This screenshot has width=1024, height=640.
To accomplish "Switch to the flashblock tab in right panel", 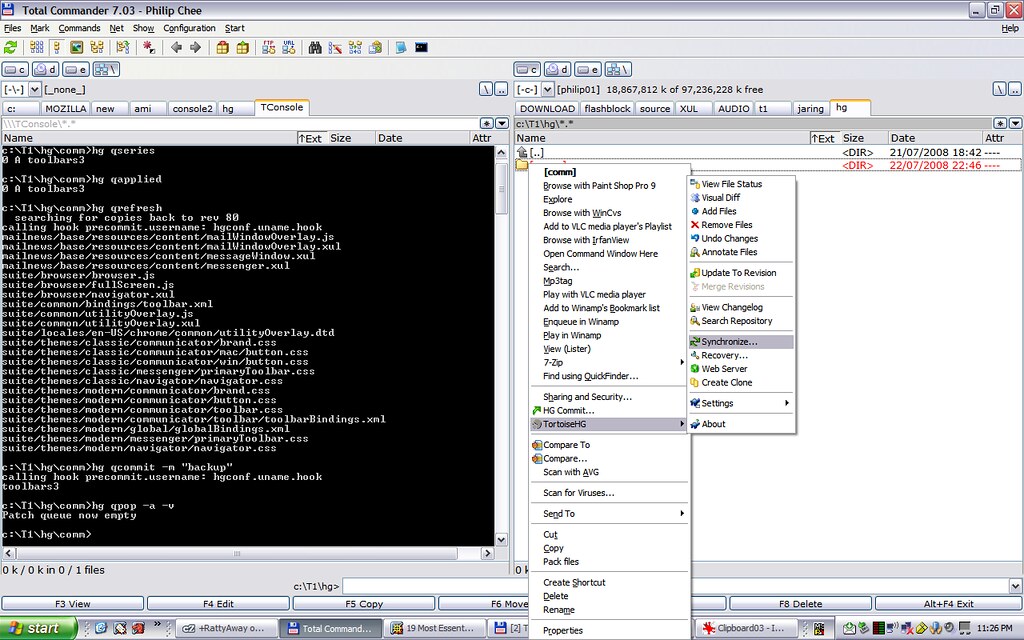I will pos(607,108).
